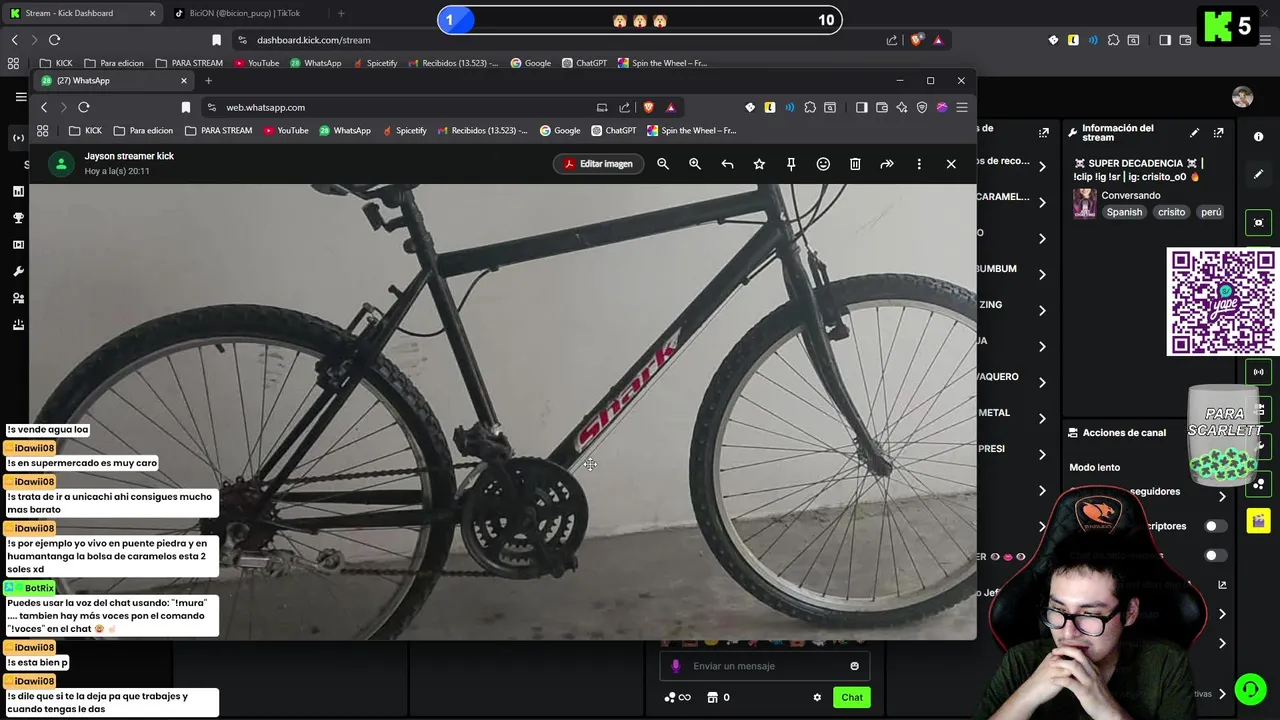Send message with green Chat button
Screen dimensions: 1280x720
pyautogui.click(x=852, y=697)
